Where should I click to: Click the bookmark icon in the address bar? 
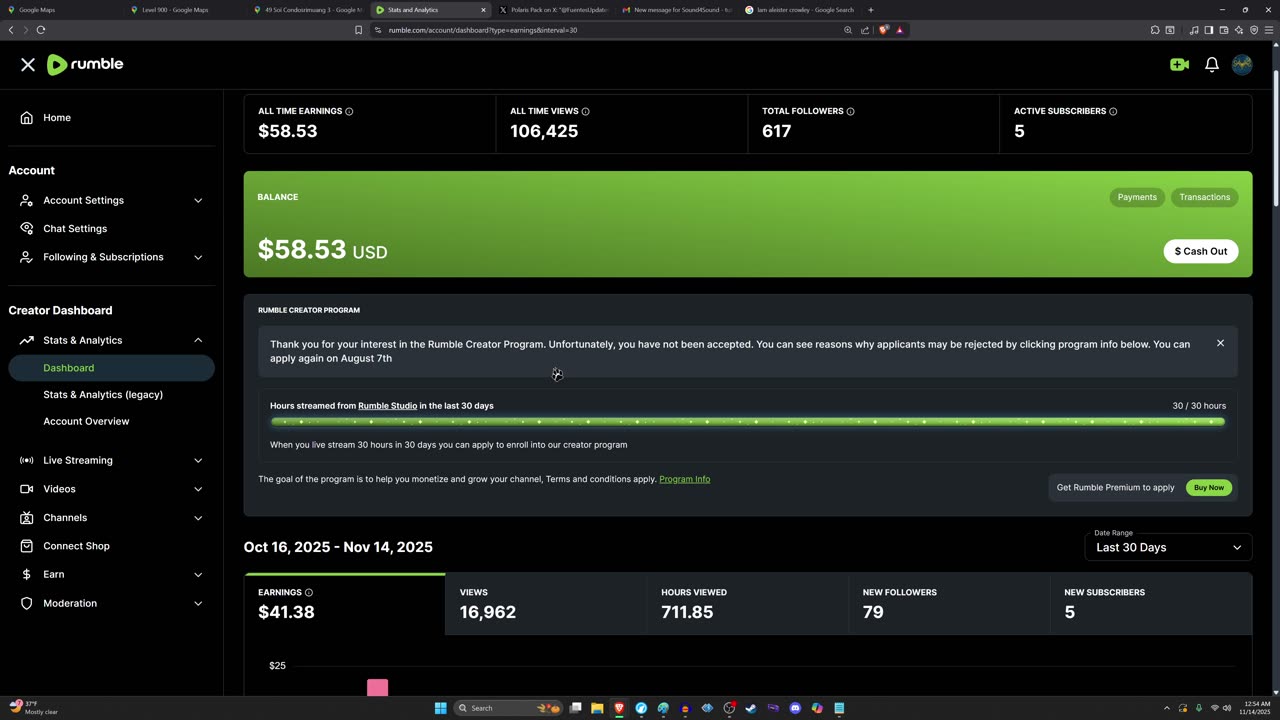pyautogui.click(x=358, y=30)
